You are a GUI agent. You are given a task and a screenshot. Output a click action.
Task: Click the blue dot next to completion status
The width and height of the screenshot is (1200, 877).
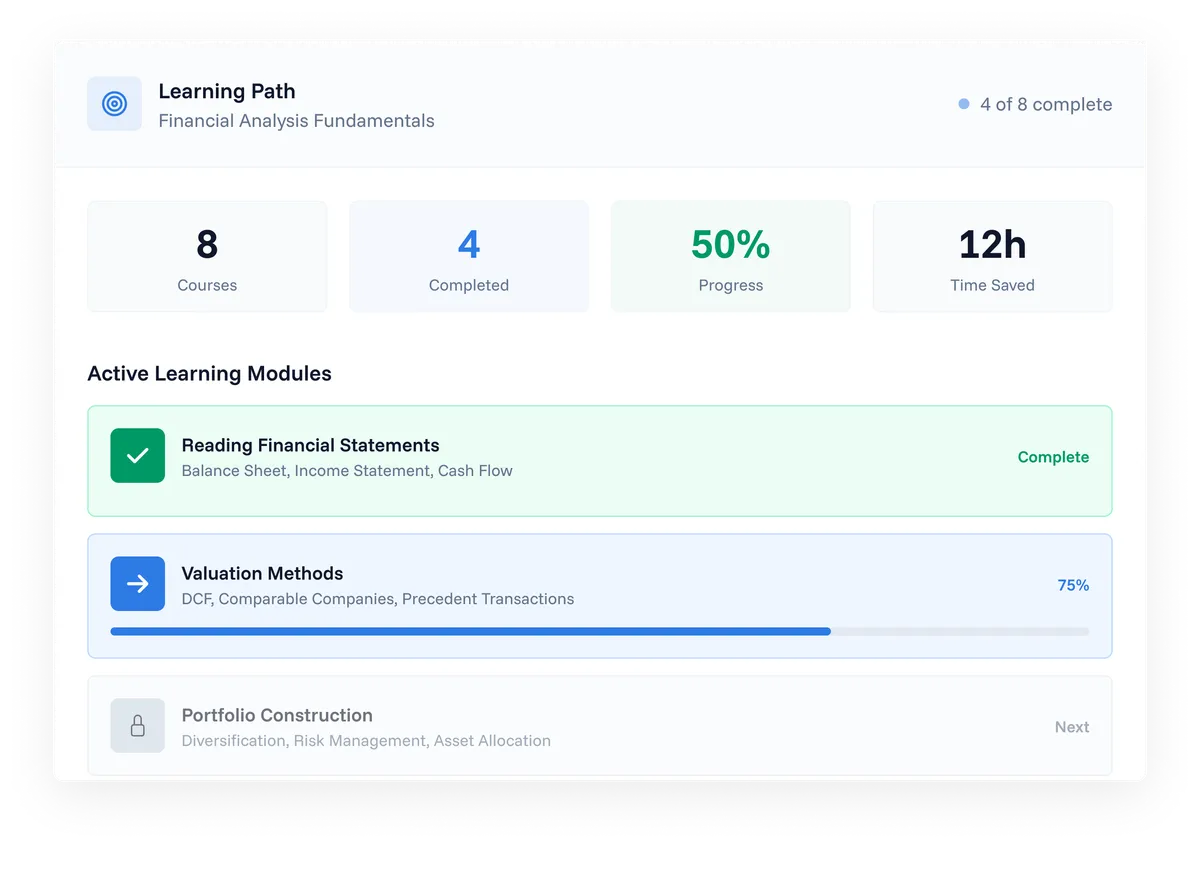click(x=964, y=103)
